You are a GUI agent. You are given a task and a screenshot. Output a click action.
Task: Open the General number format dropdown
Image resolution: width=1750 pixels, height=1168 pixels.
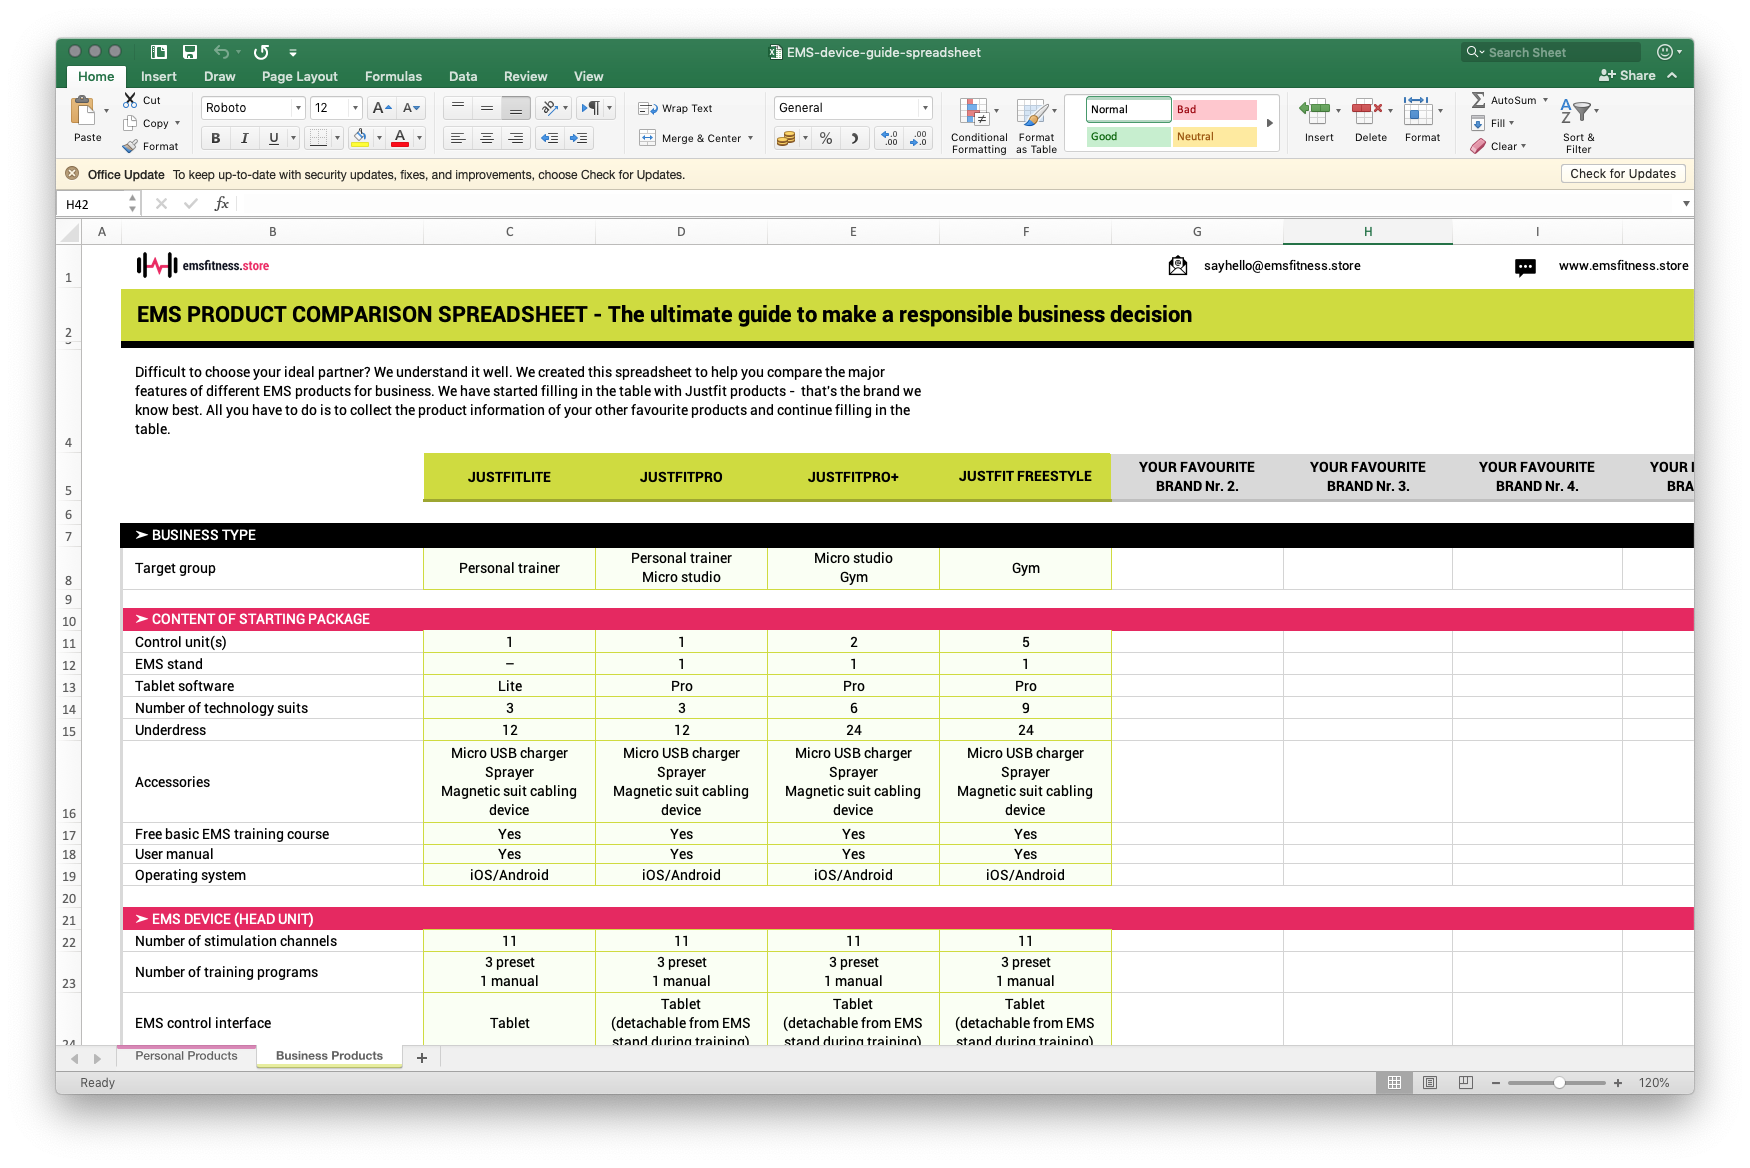(925, 108)
